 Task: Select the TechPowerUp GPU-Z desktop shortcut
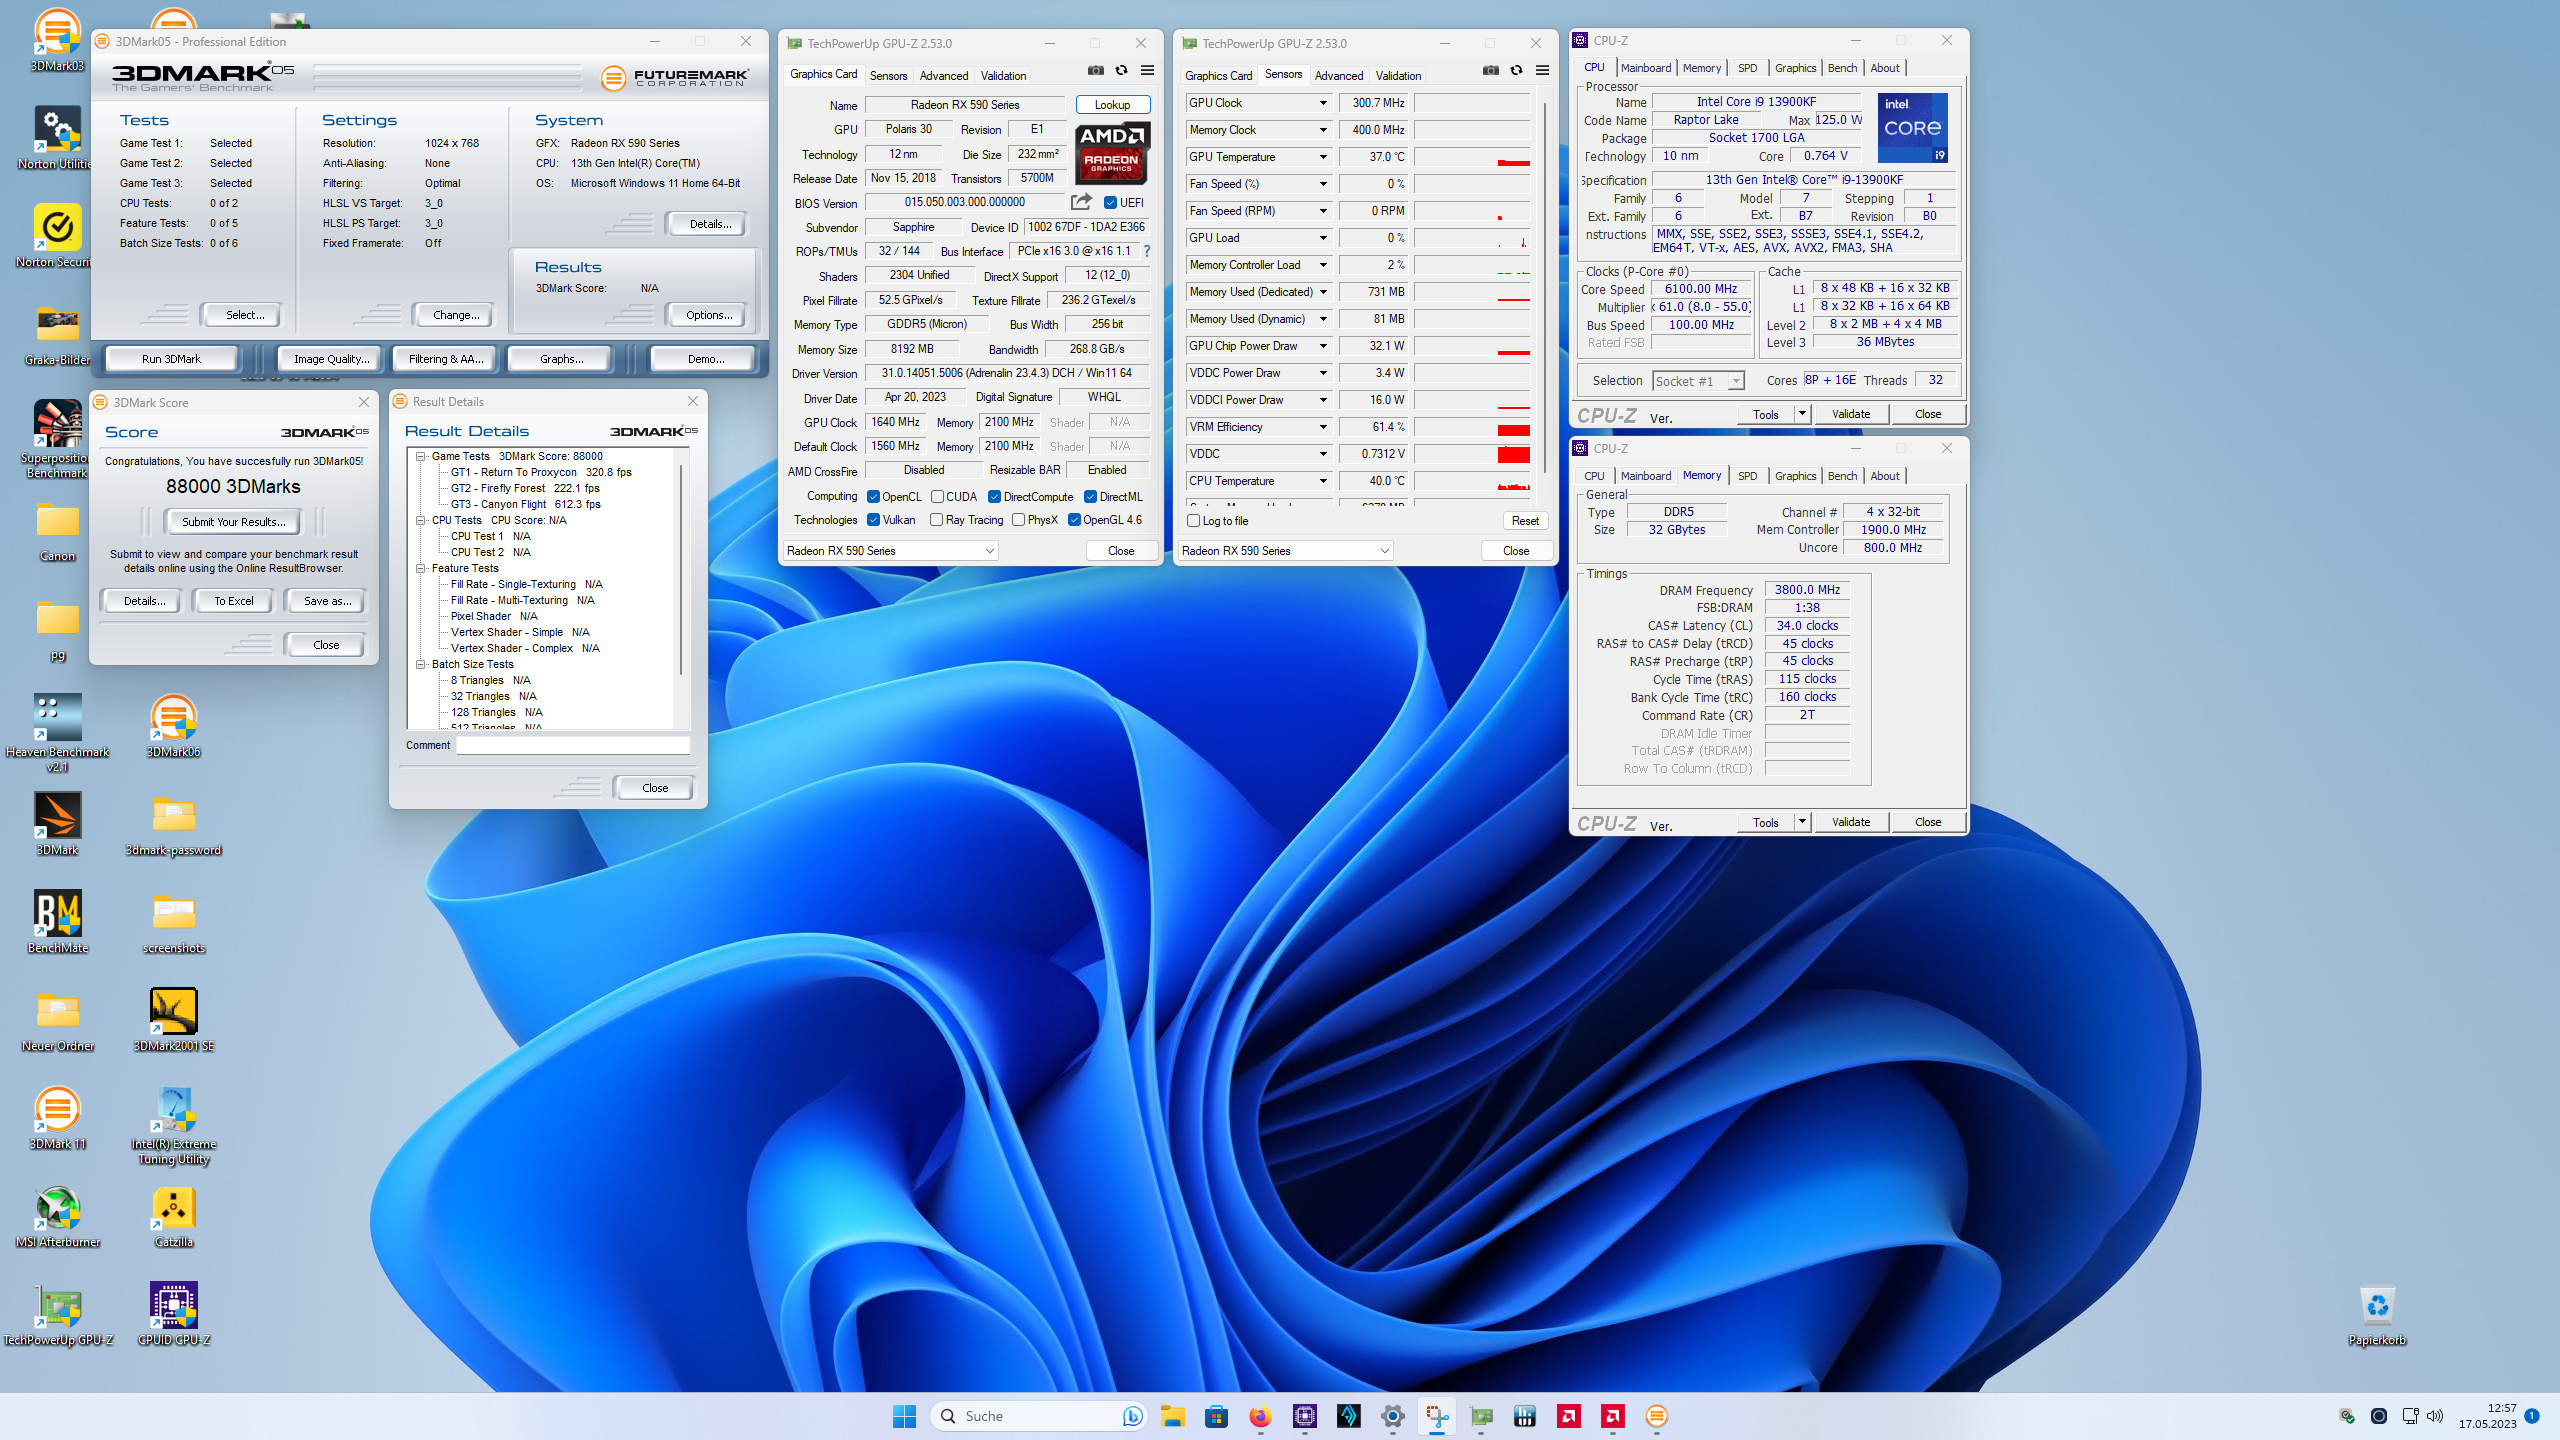coord(57,1313)
